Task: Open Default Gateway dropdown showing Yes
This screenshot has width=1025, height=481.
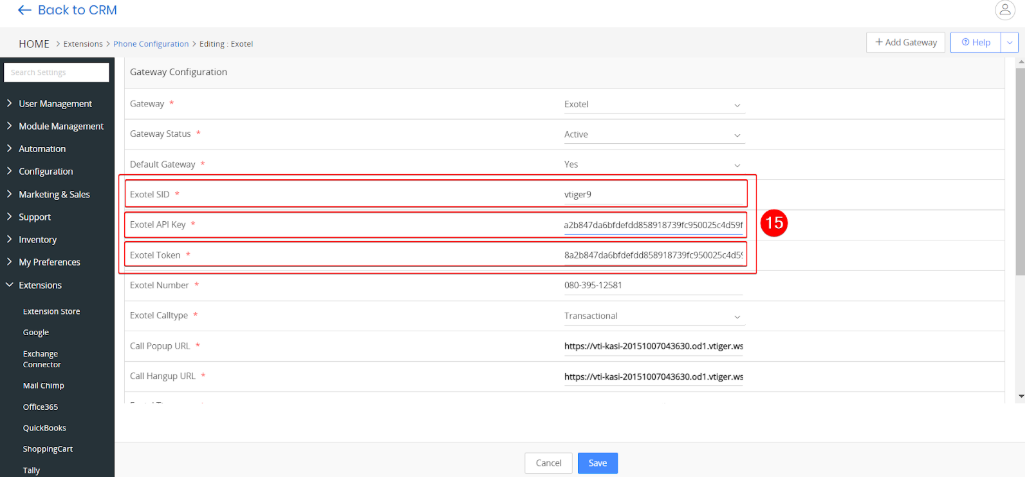Action: [654, 165]
